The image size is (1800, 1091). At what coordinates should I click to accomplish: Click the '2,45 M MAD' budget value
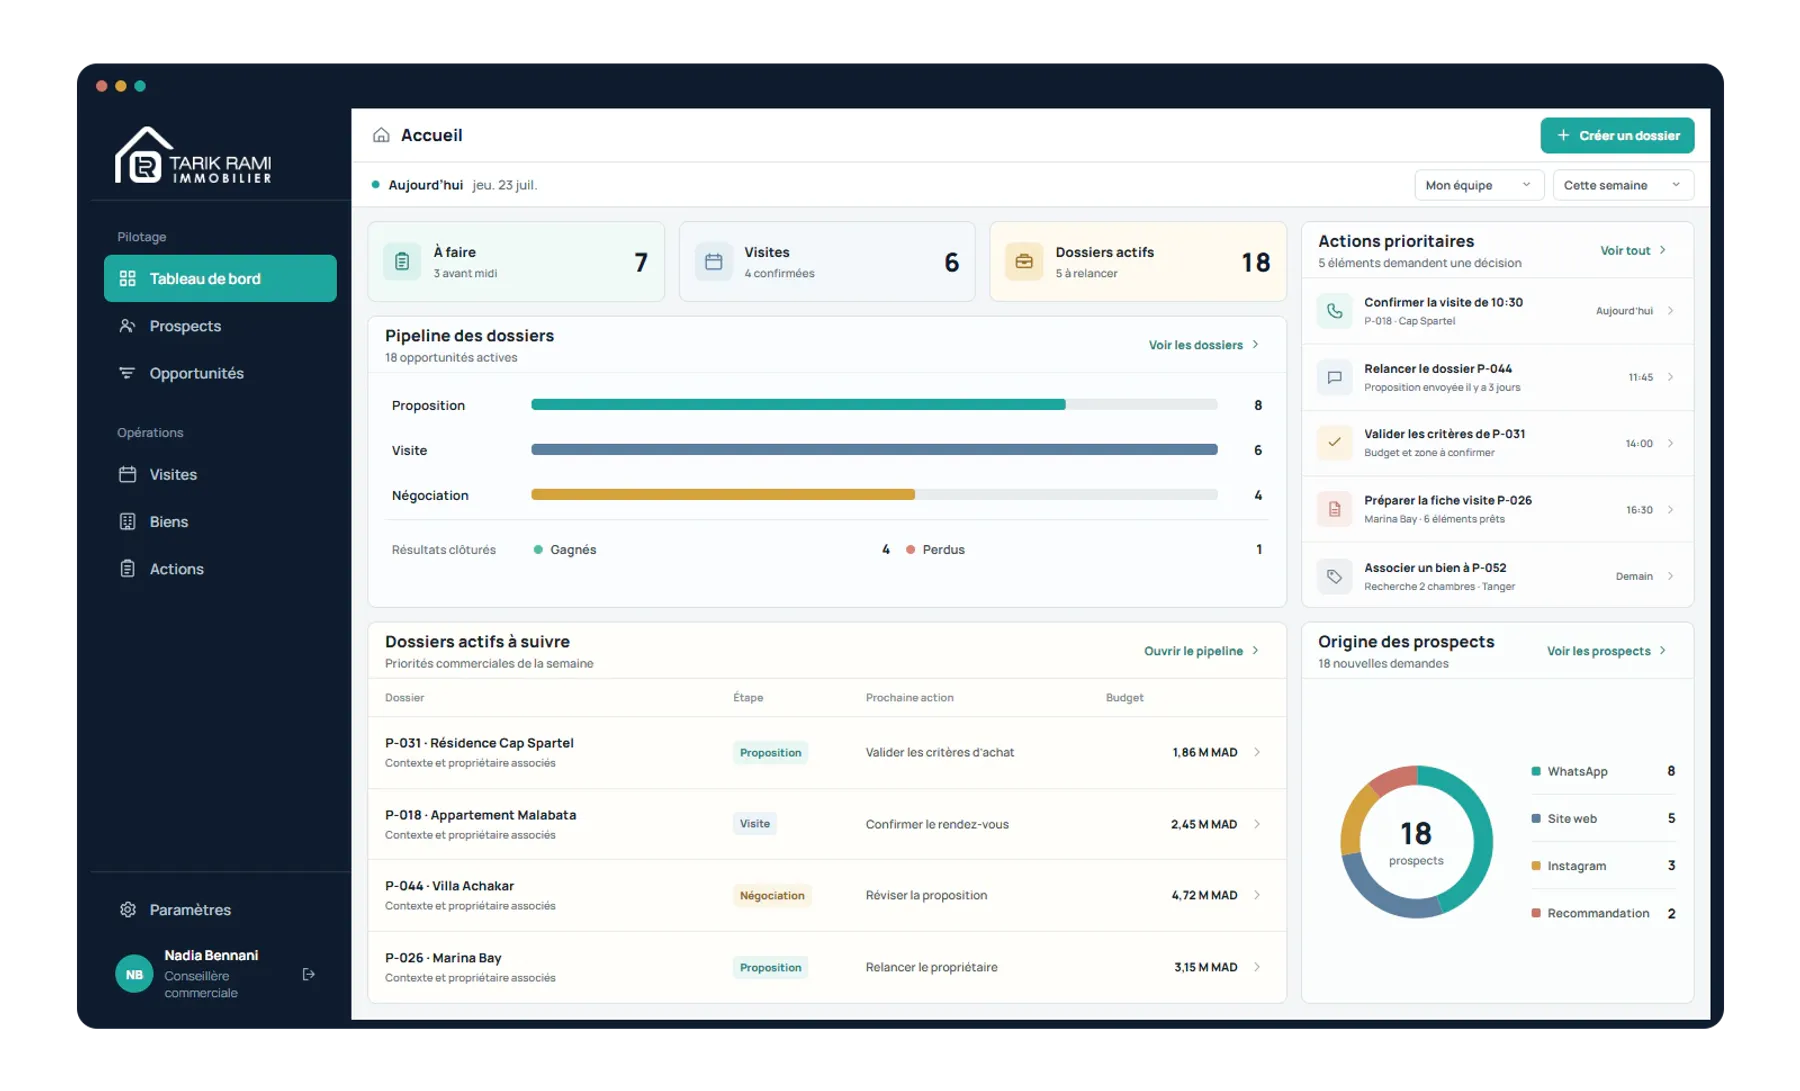click(x=1204, y=824)
